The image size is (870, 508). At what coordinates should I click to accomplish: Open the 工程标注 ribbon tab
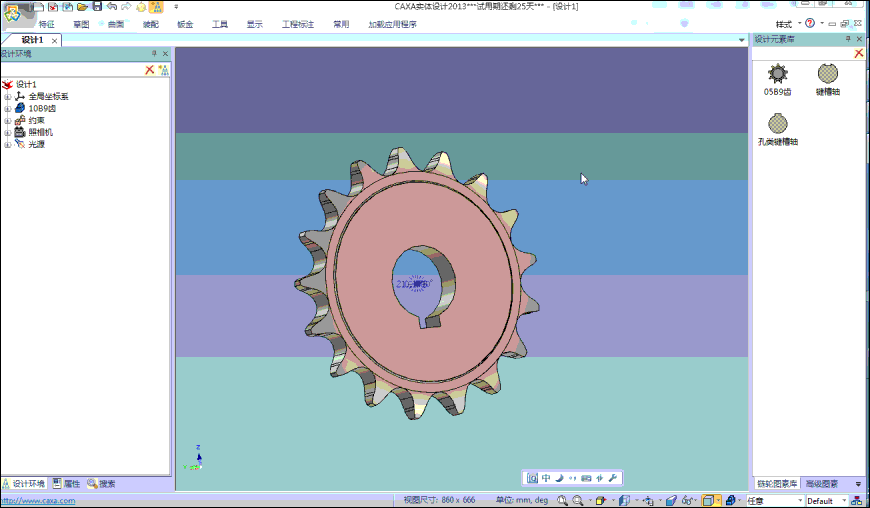[297, 24]
